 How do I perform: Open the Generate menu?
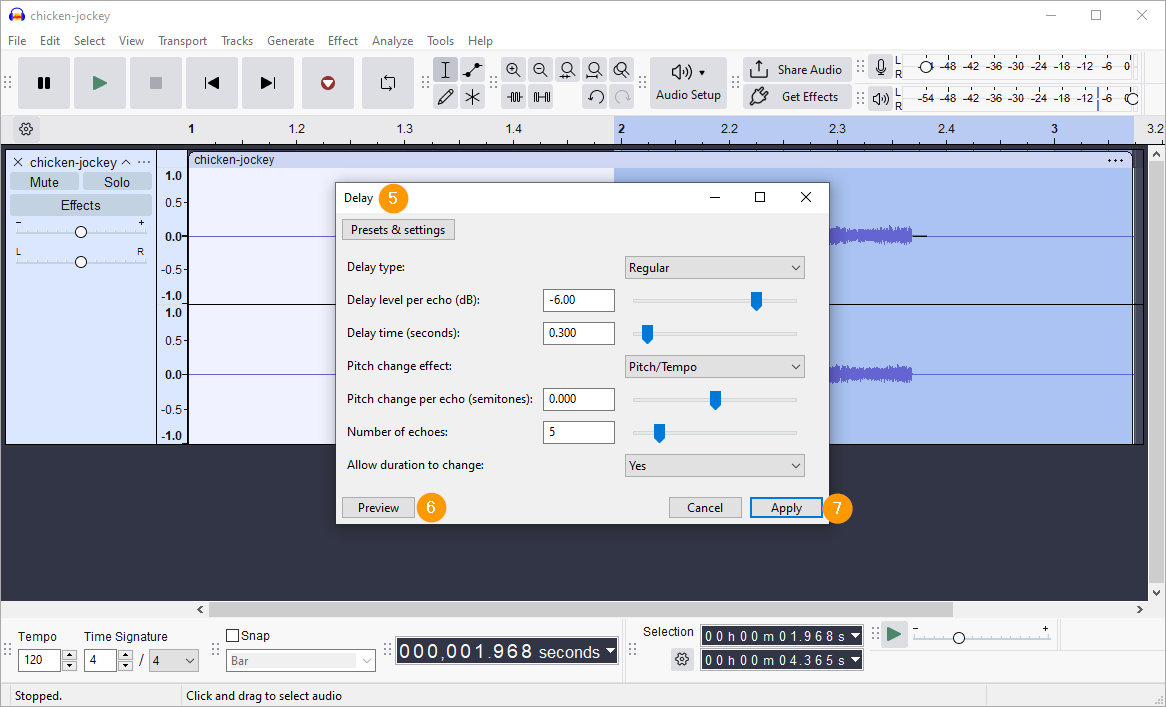[x=290, y=41]
